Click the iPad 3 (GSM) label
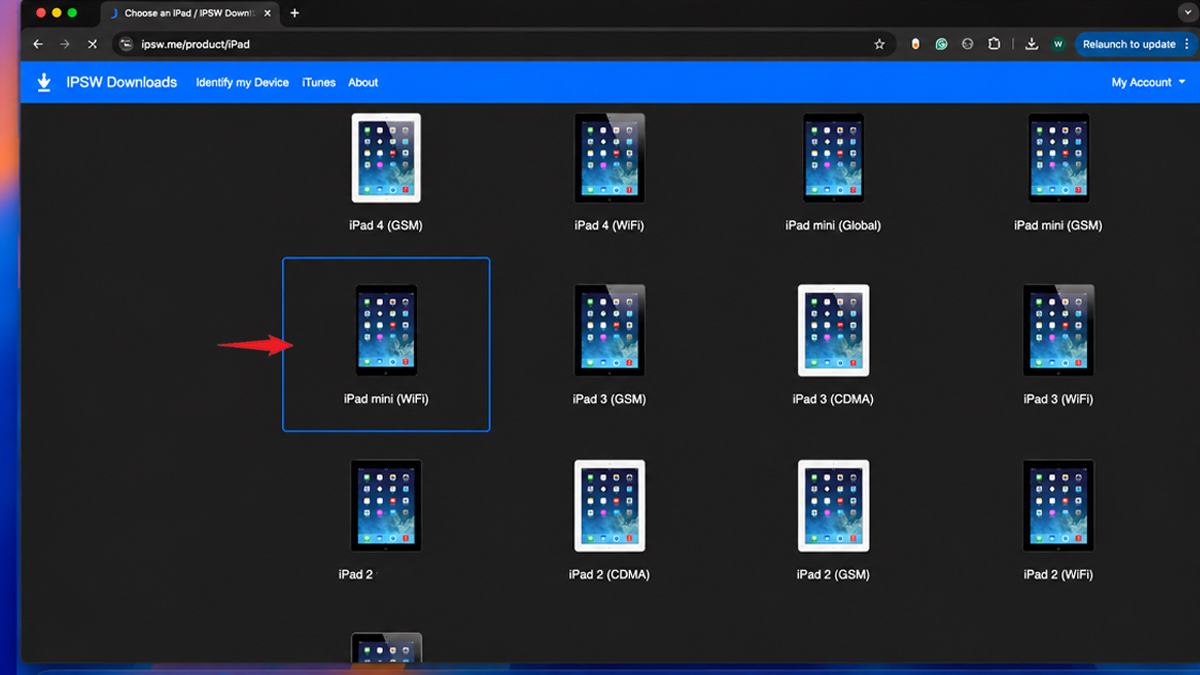 tap(609, 399)
